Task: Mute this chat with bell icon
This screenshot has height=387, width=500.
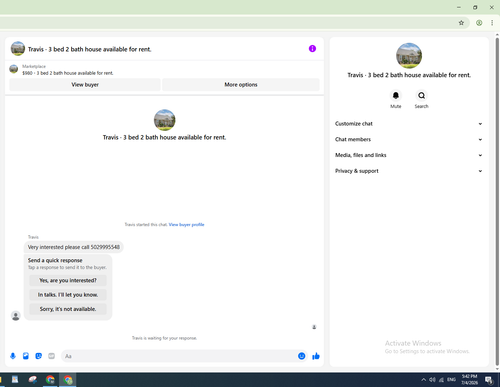Action: point(396,96)
